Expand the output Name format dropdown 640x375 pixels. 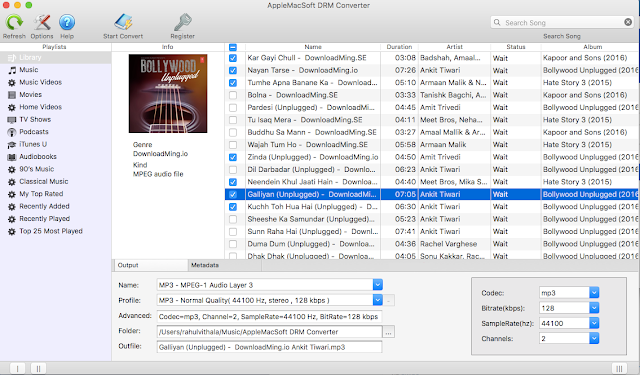(378, 285)
